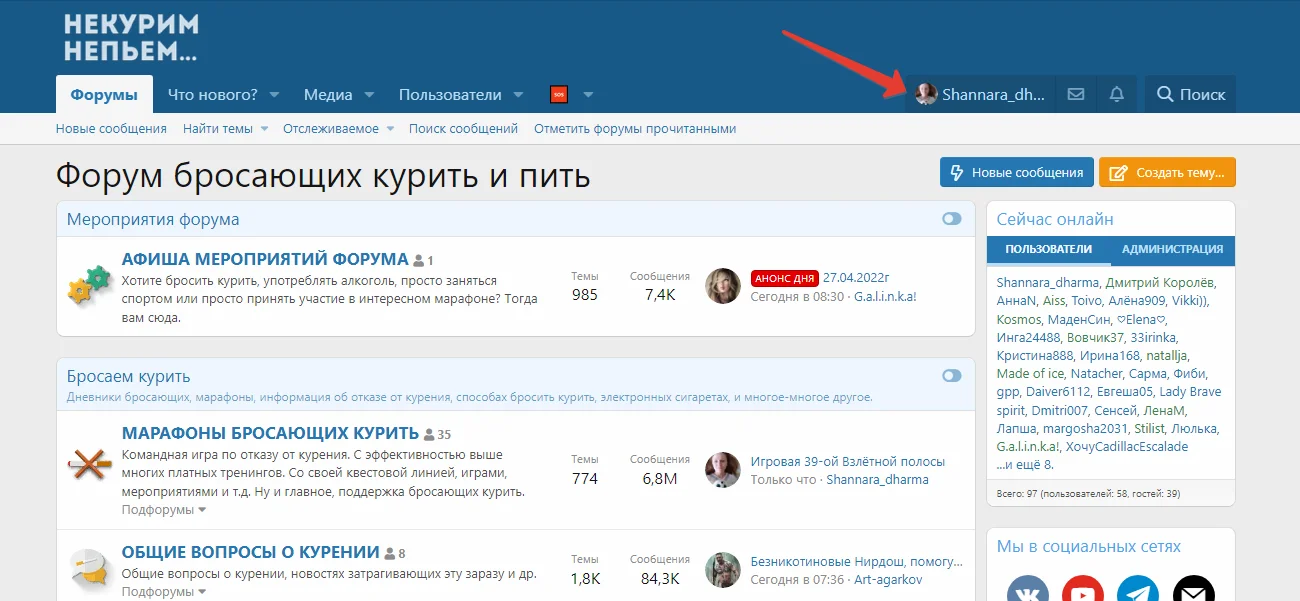The width and height of the screenshot is (1300, 601).
Task: Click ...и ещё 8. link in online list
Action: pyautogui.click(x=1025, y=464)
